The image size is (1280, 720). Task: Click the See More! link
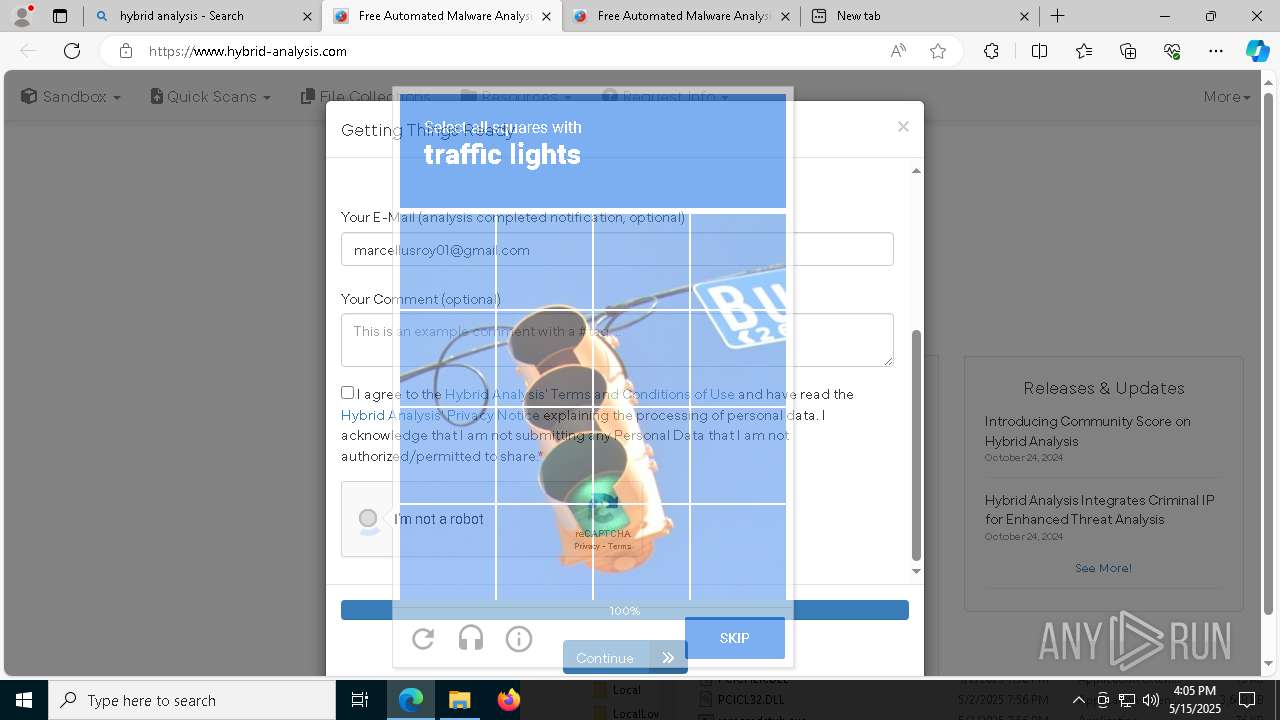click(x=1103, y=568)
